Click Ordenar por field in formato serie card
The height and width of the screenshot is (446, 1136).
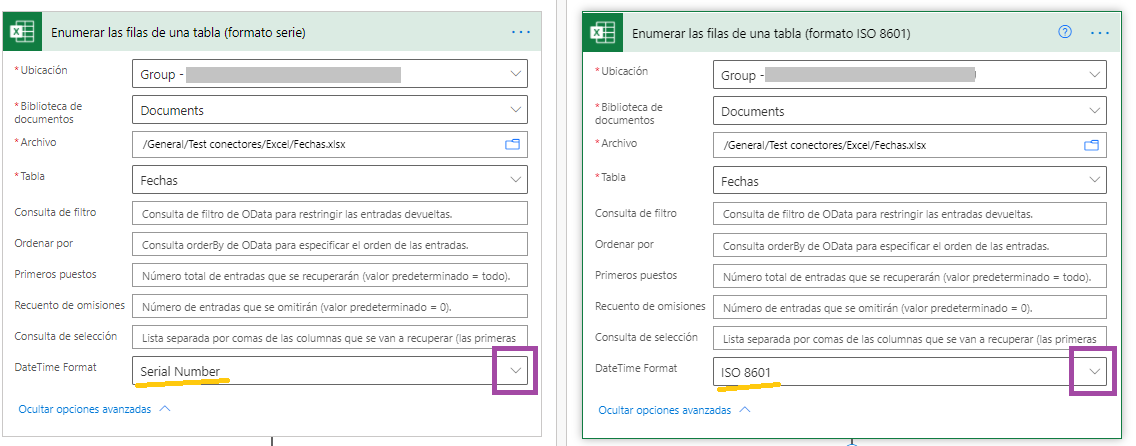(x=330, y=245)
